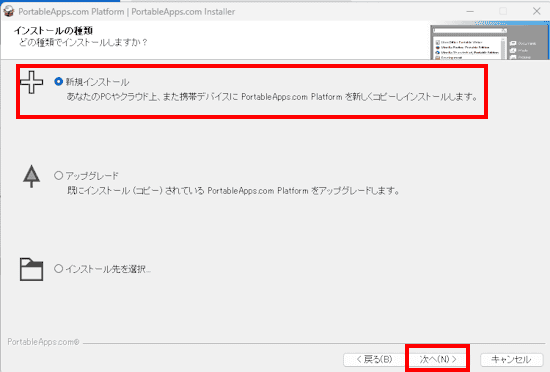Image resolution: width=550 pixels, height=372 pixels.
Task: Close the installer window
Action: point(537,11)
